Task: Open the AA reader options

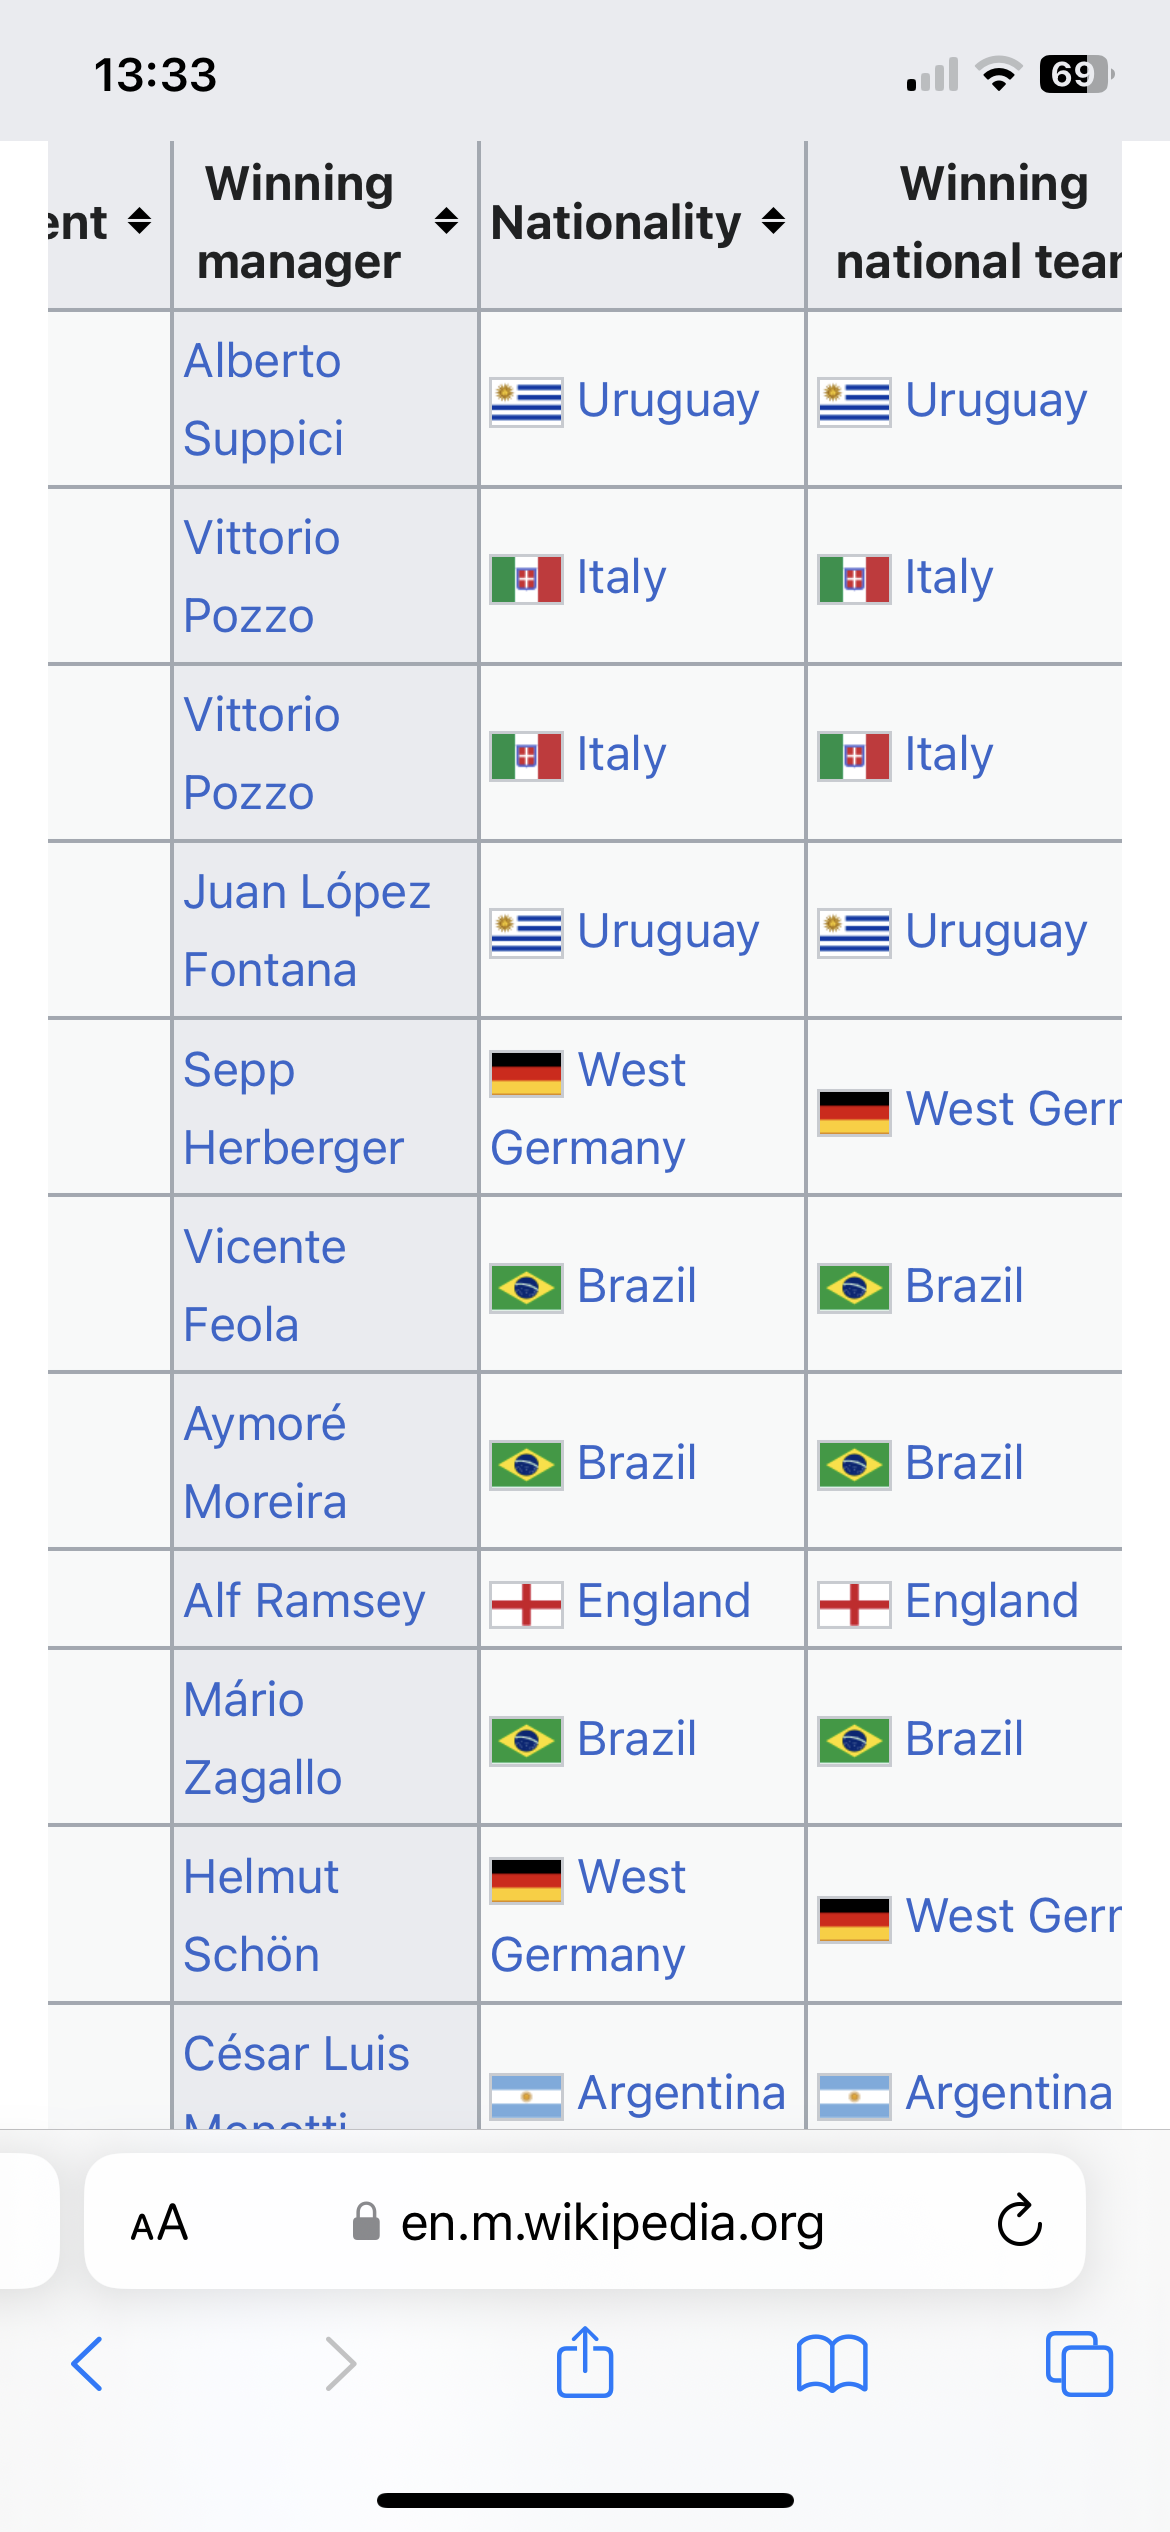Action: [159, 2222]
